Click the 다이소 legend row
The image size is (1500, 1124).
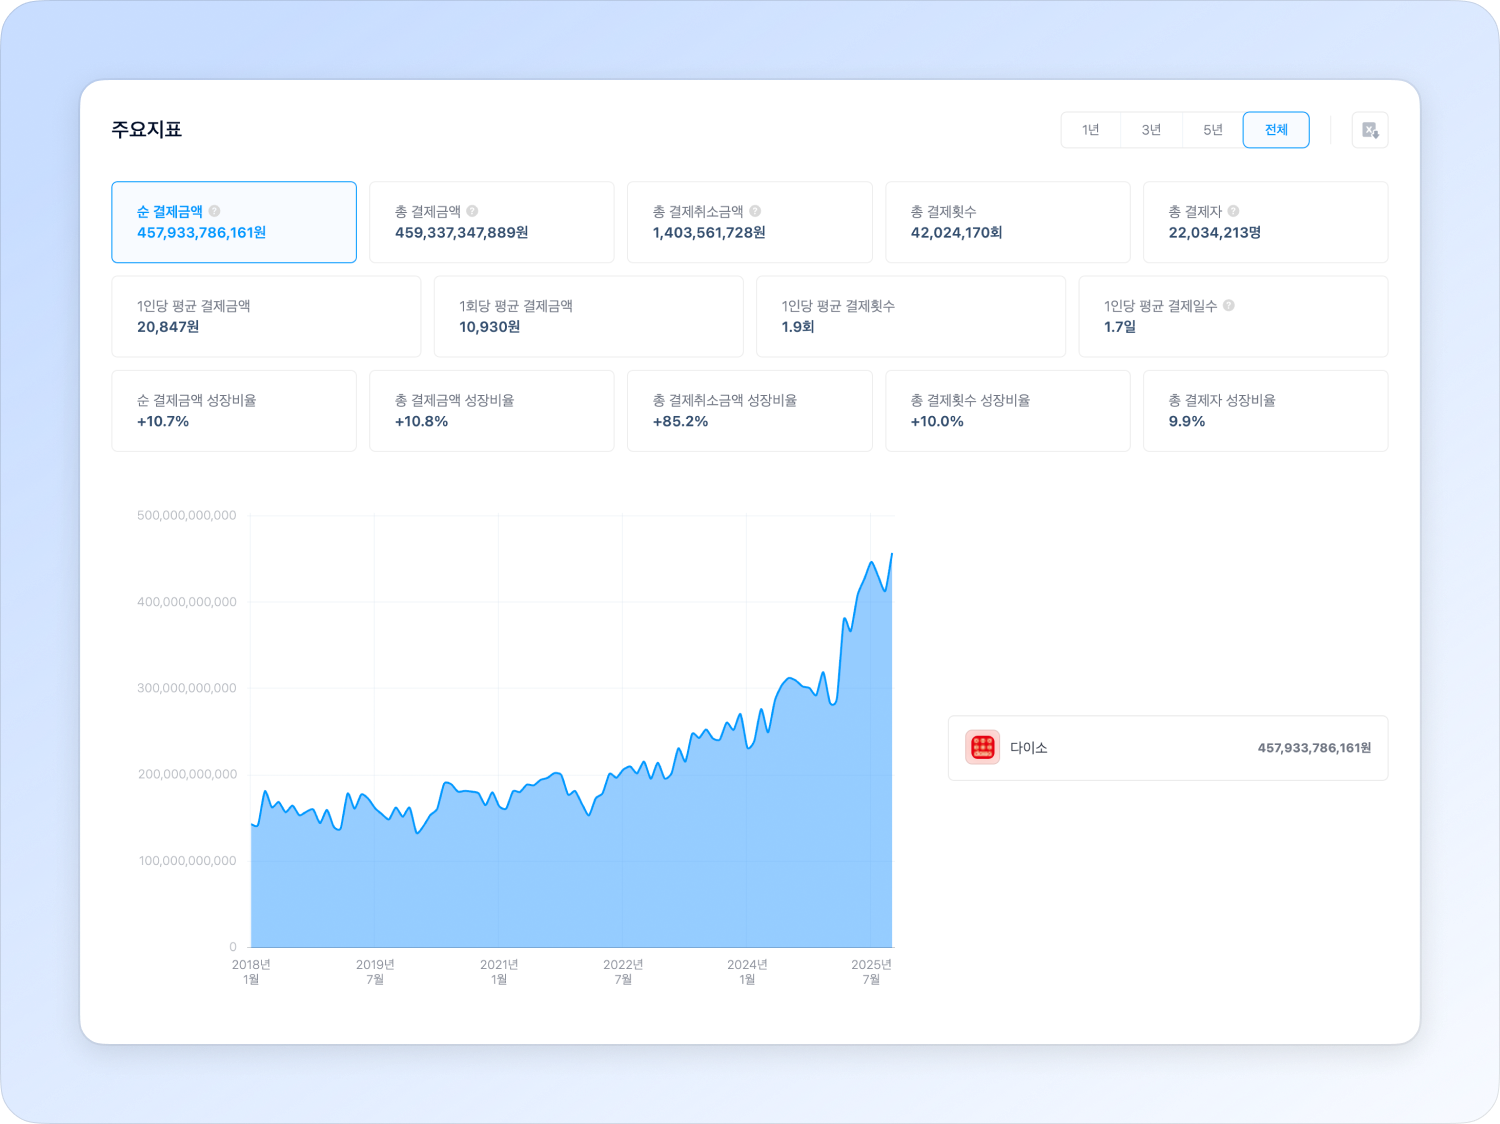click(x=1167, y=748)
